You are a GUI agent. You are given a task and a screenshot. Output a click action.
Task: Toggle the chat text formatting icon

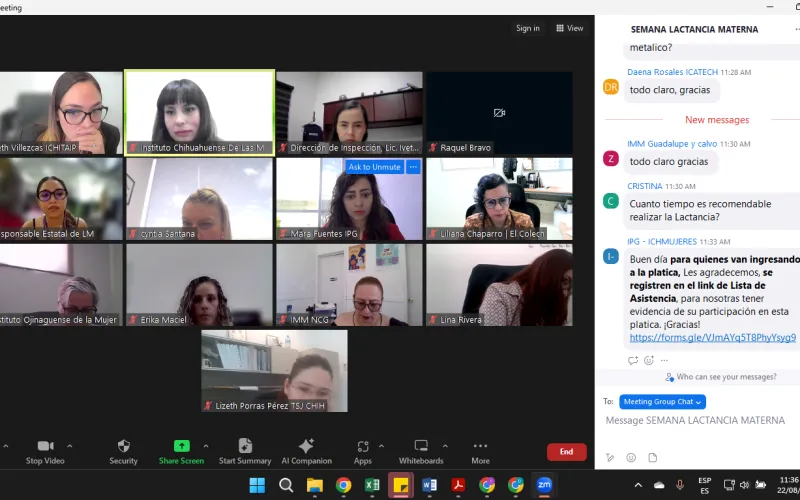(610, 458)
